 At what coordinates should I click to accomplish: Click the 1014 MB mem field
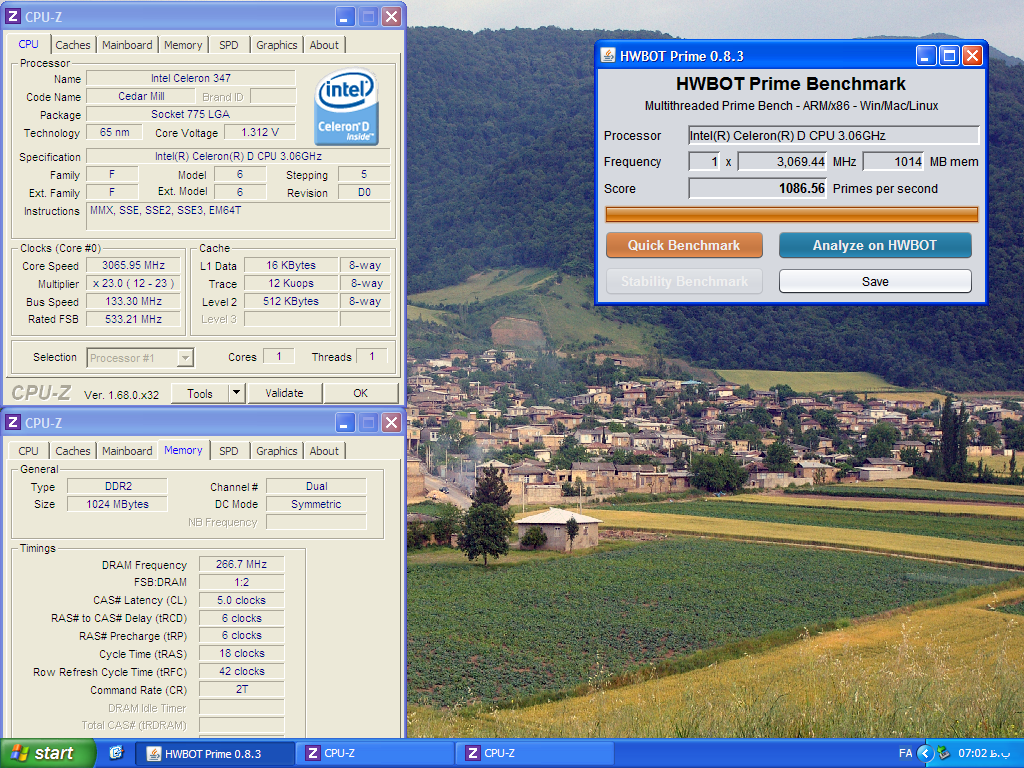[893, 161]
